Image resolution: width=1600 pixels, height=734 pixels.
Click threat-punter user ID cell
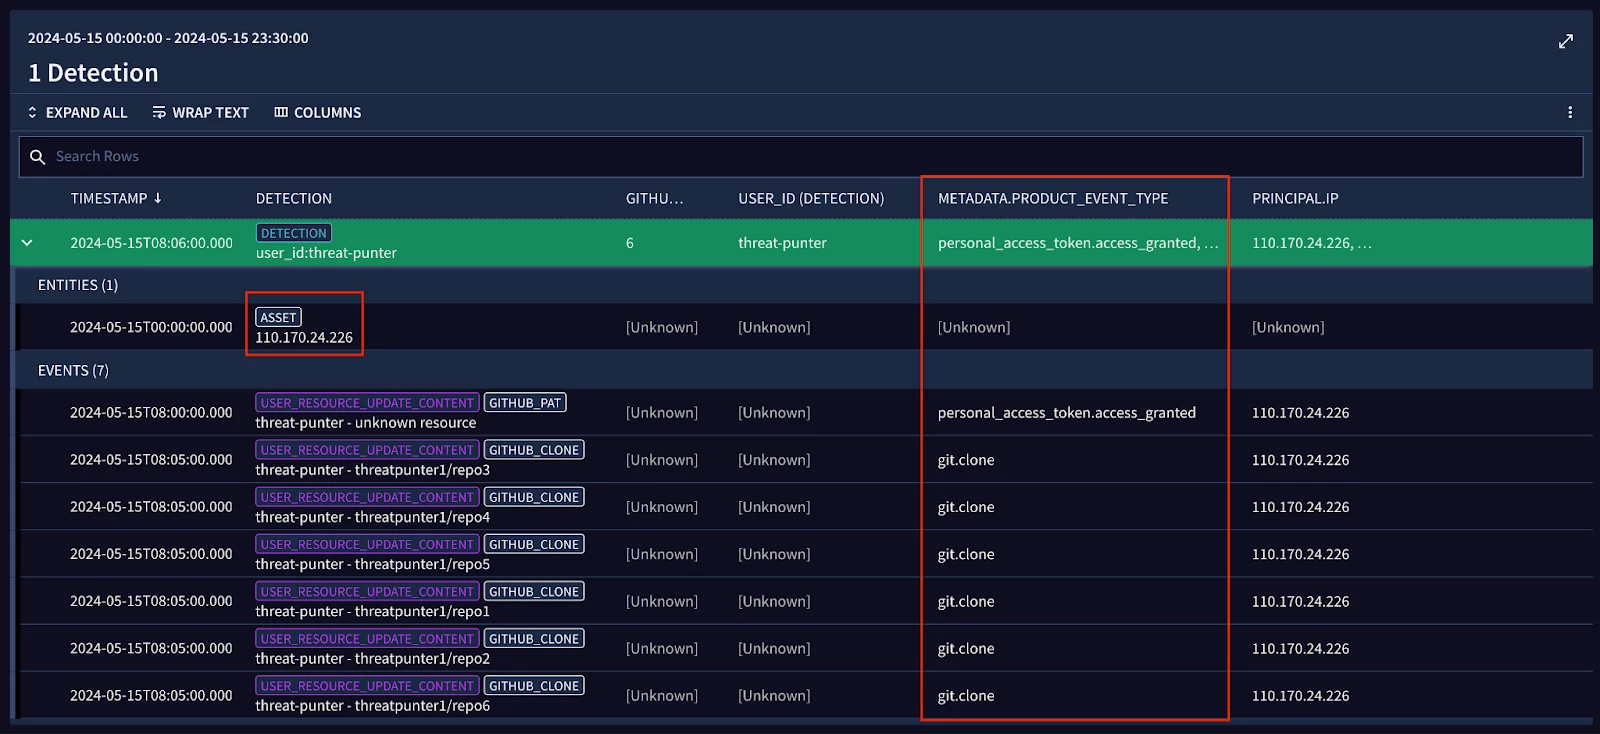click(x=782, y=243)
